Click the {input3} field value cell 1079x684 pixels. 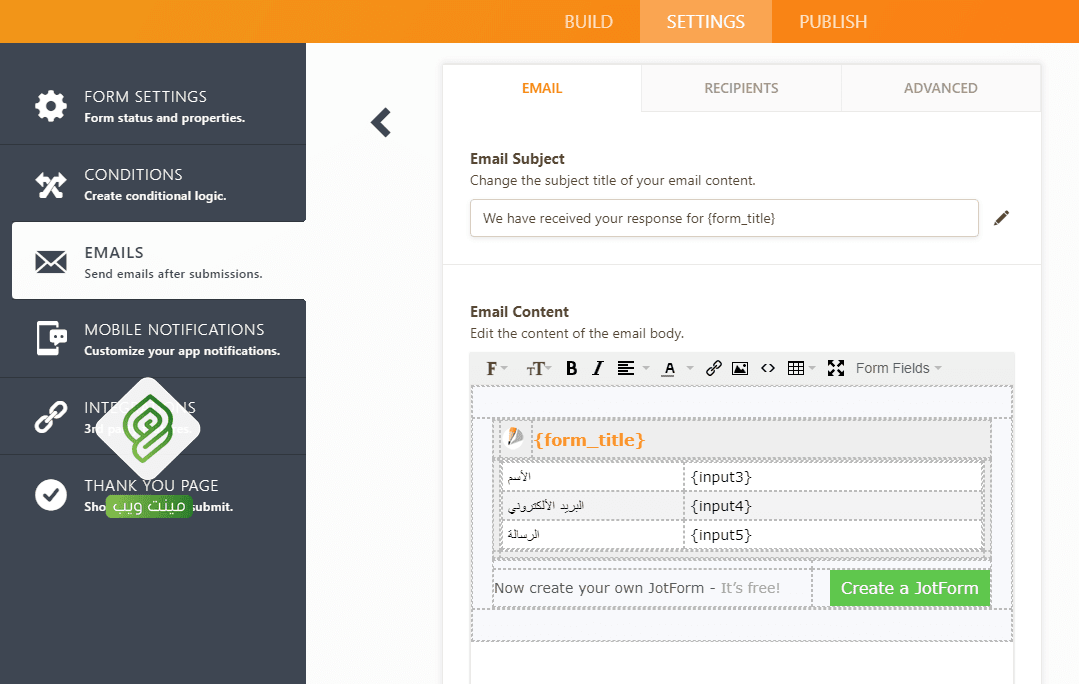[x=833, y=477]
